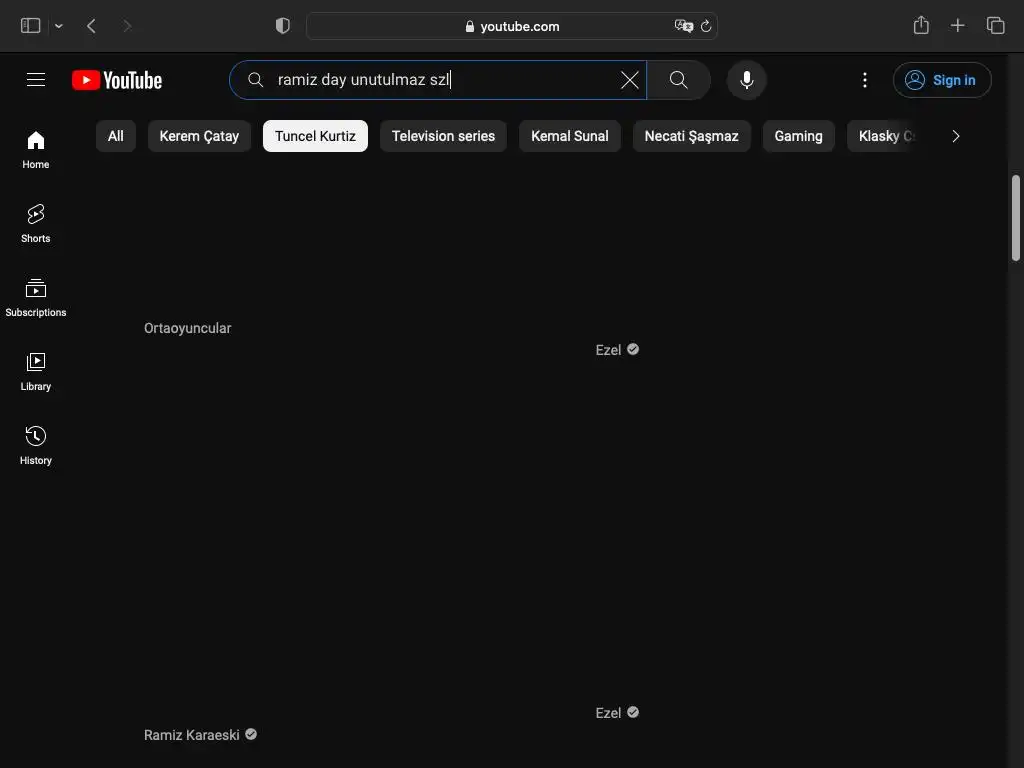Click the address bar padlock icon
The image size is (1024, 768).
[x=470, y=26]
